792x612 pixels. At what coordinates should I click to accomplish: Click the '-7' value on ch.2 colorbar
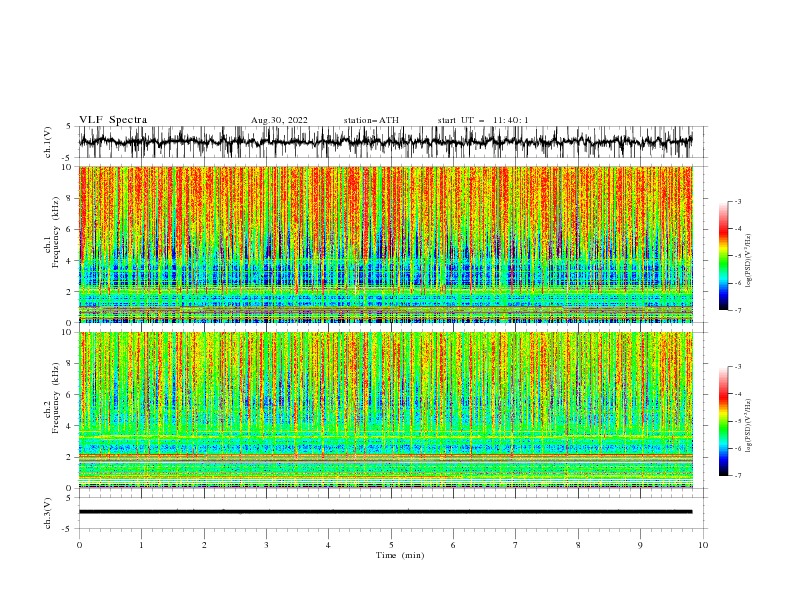(x=737, y=476)
